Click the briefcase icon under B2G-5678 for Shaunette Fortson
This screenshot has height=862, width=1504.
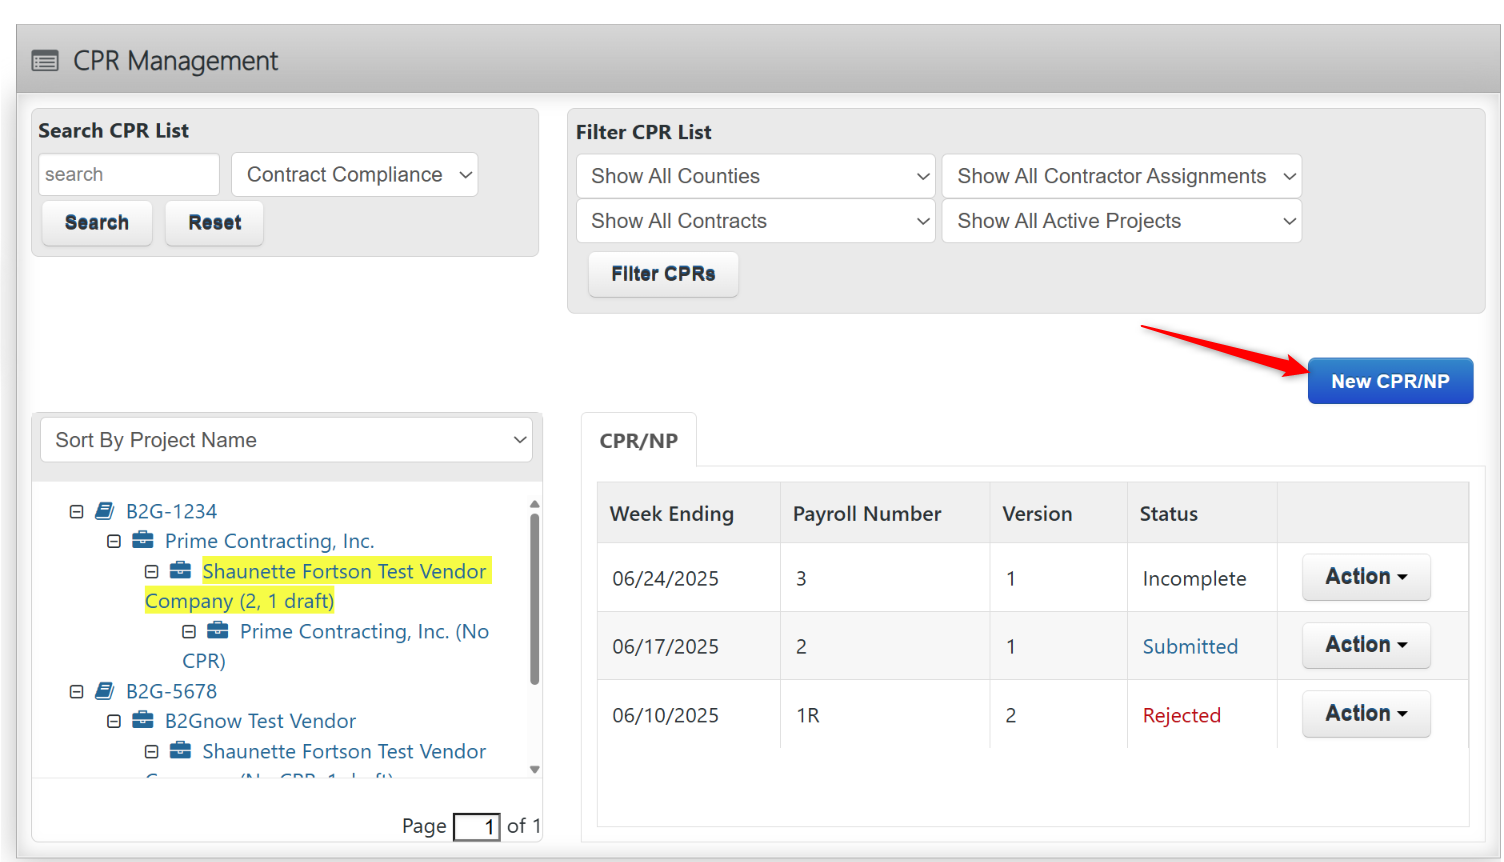[x=179, y=751]
